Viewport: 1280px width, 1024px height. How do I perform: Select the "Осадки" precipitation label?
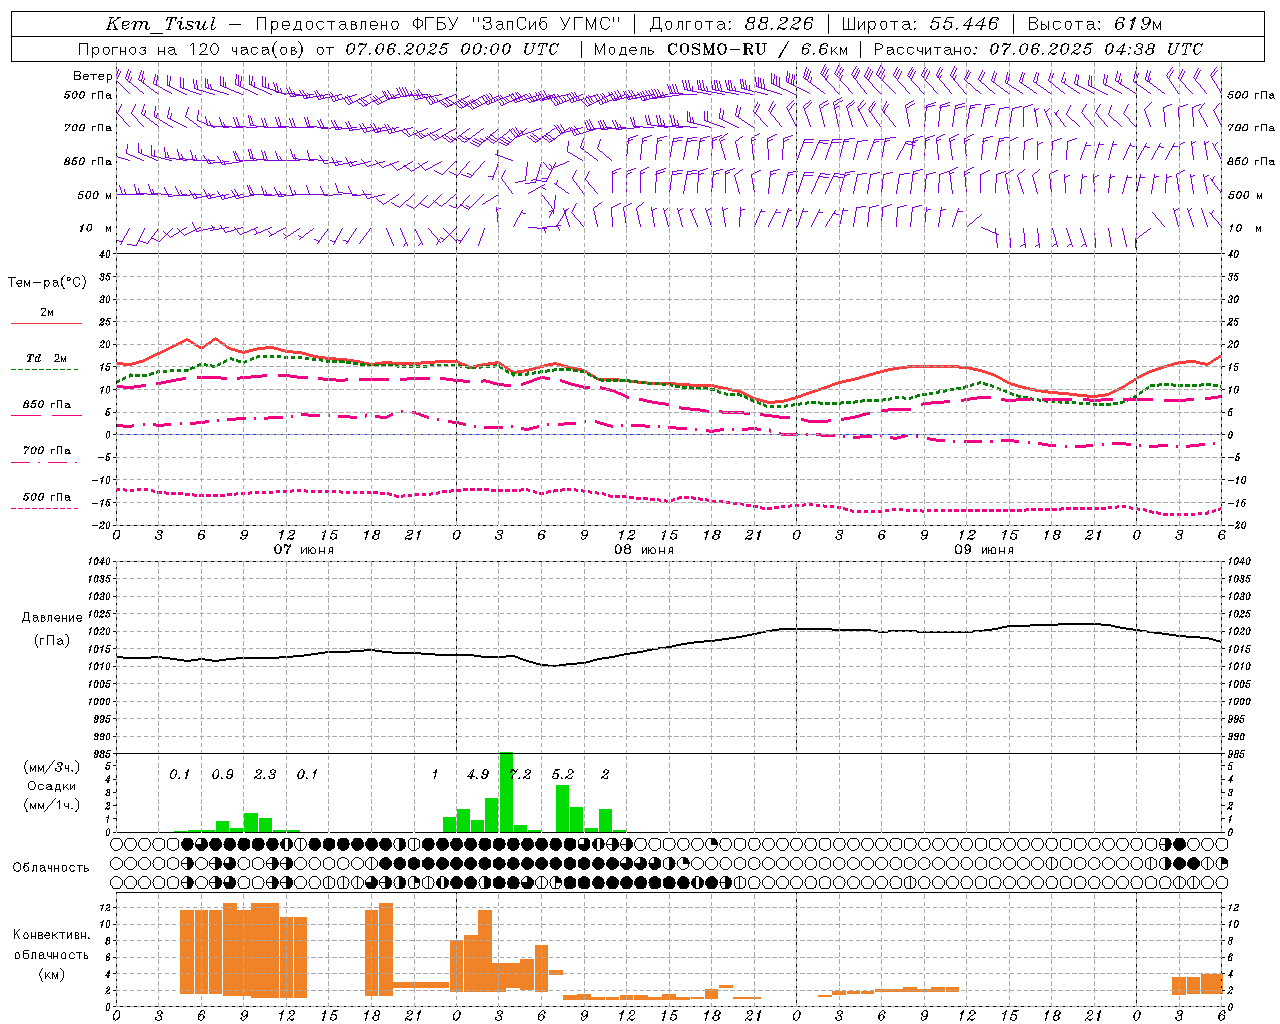tap(51, 786)
